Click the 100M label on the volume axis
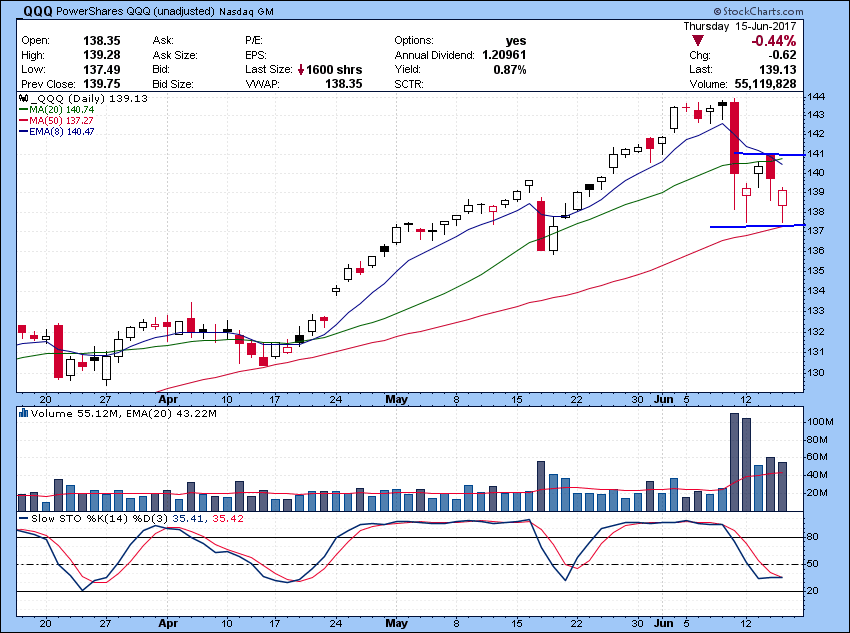The width and height of the screenshot is (850, 633). point(820,422)
